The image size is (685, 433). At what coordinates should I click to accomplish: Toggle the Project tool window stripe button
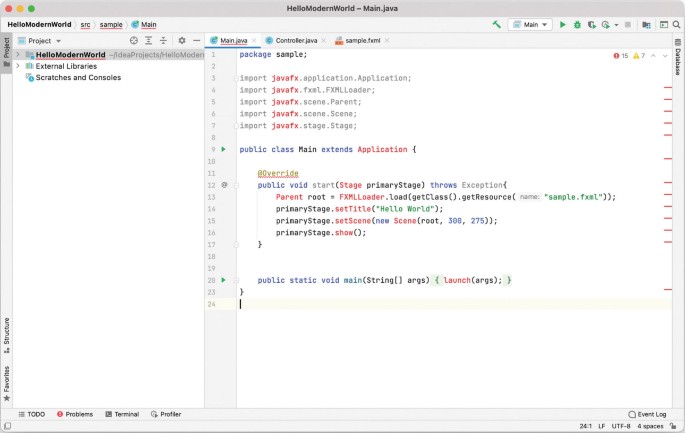pos(7,52)
